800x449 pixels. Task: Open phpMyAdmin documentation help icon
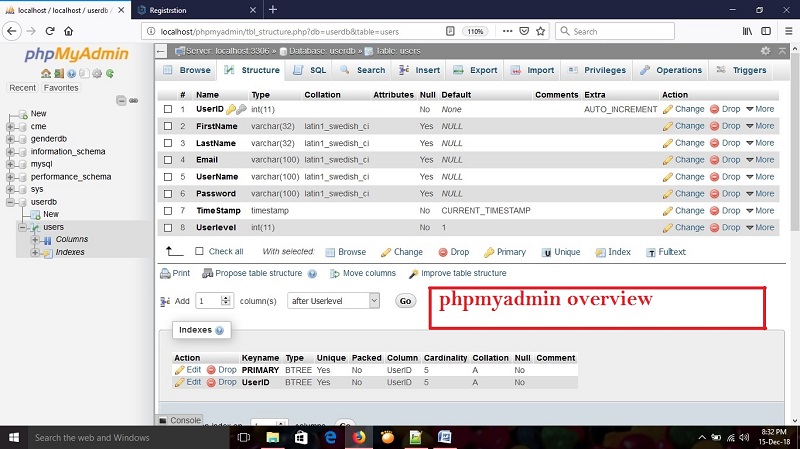pos(71,73)
